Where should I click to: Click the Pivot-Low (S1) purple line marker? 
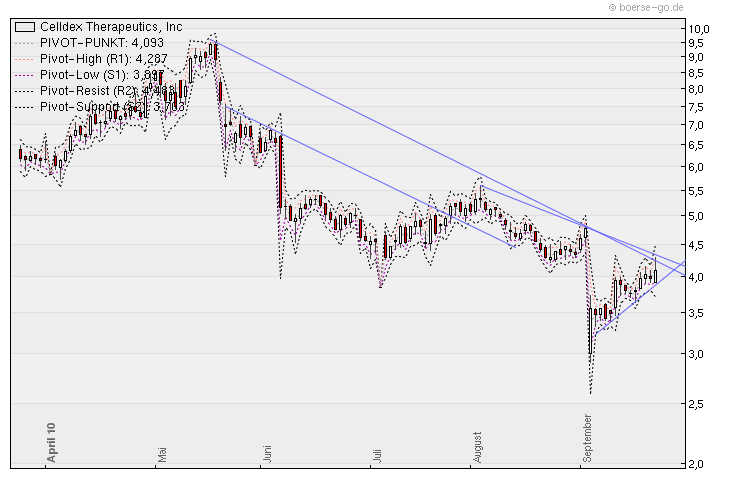(x=26, y=75)
